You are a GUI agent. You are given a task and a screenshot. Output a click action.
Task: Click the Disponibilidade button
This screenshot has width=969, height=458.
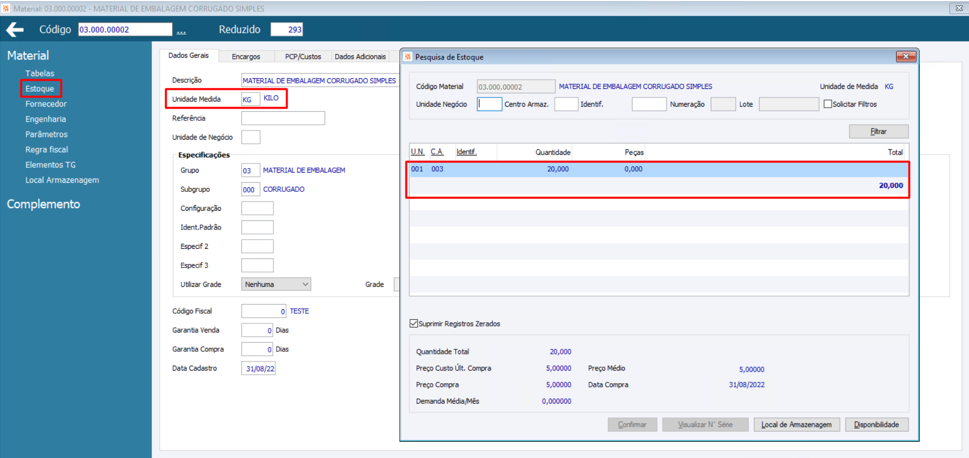tap(877, 425)
